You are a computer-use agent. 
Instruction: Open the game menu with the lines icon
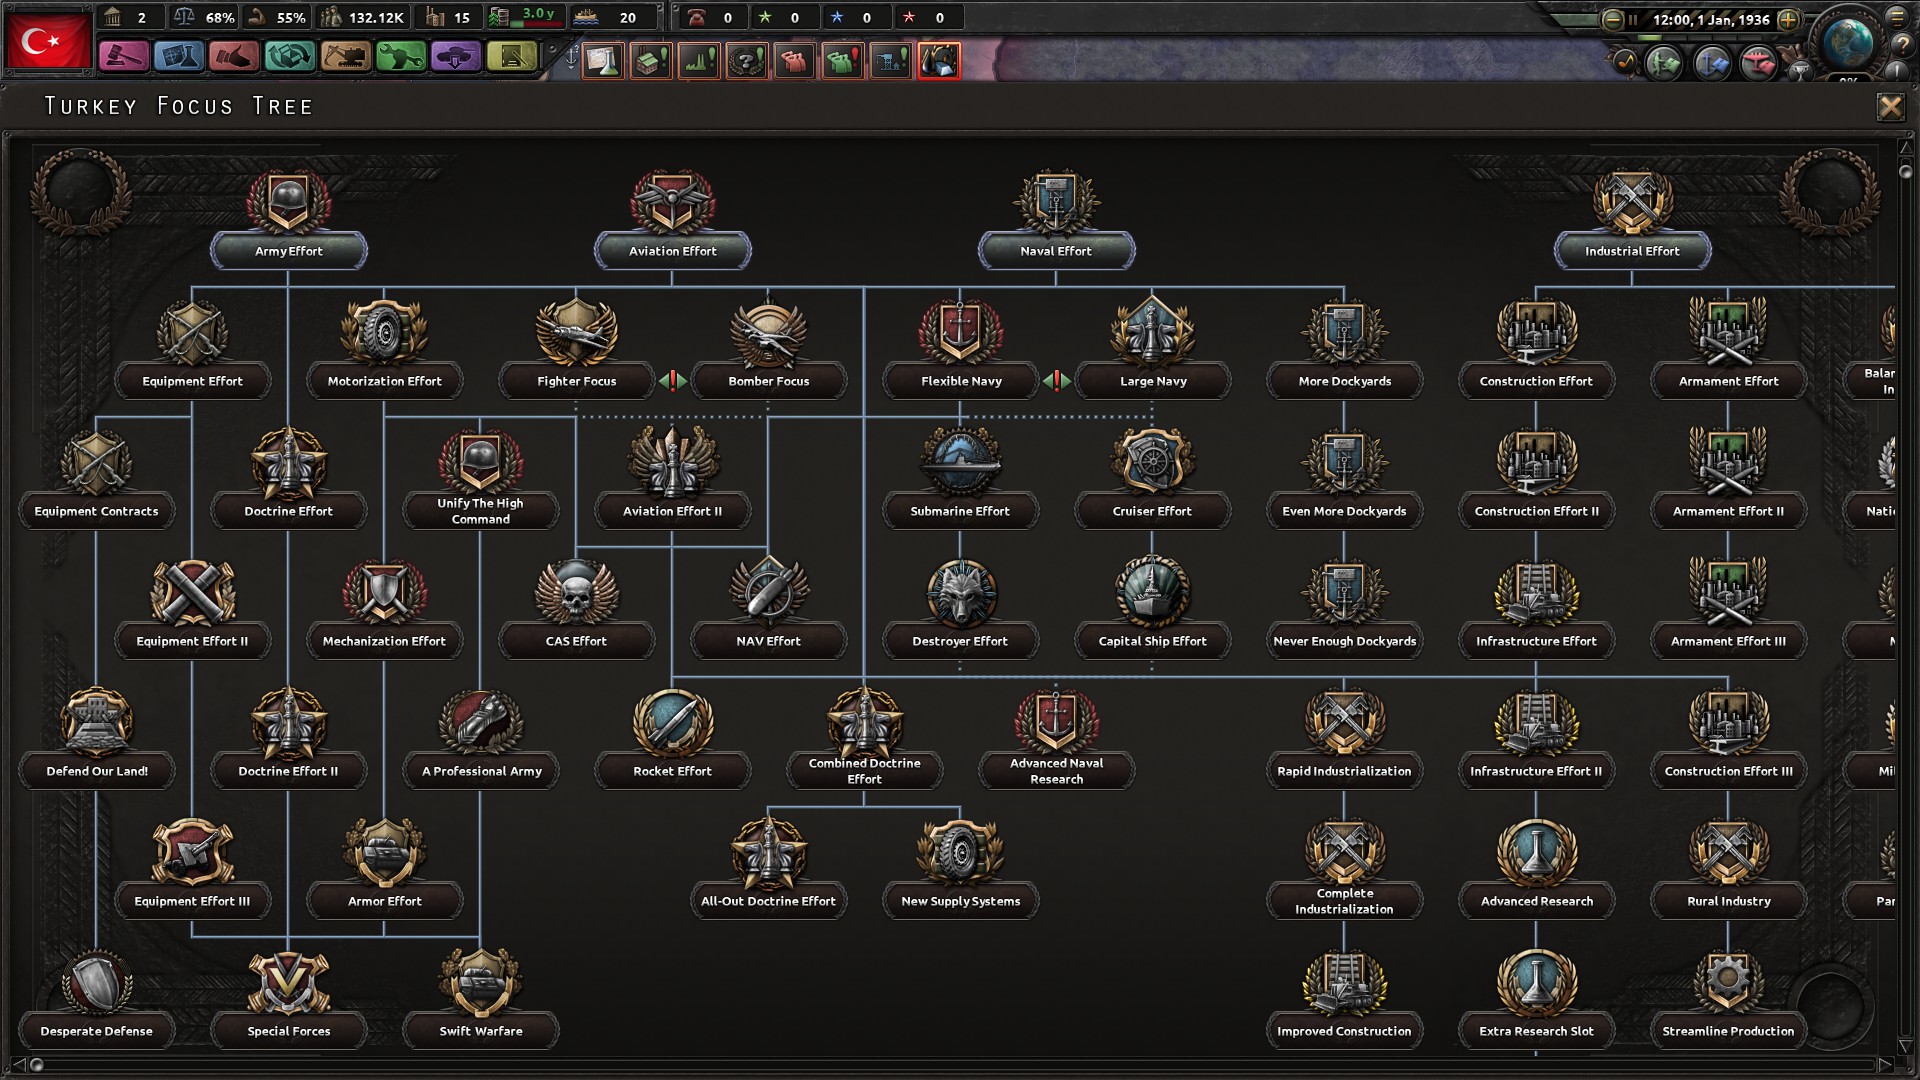(1896, 17)
